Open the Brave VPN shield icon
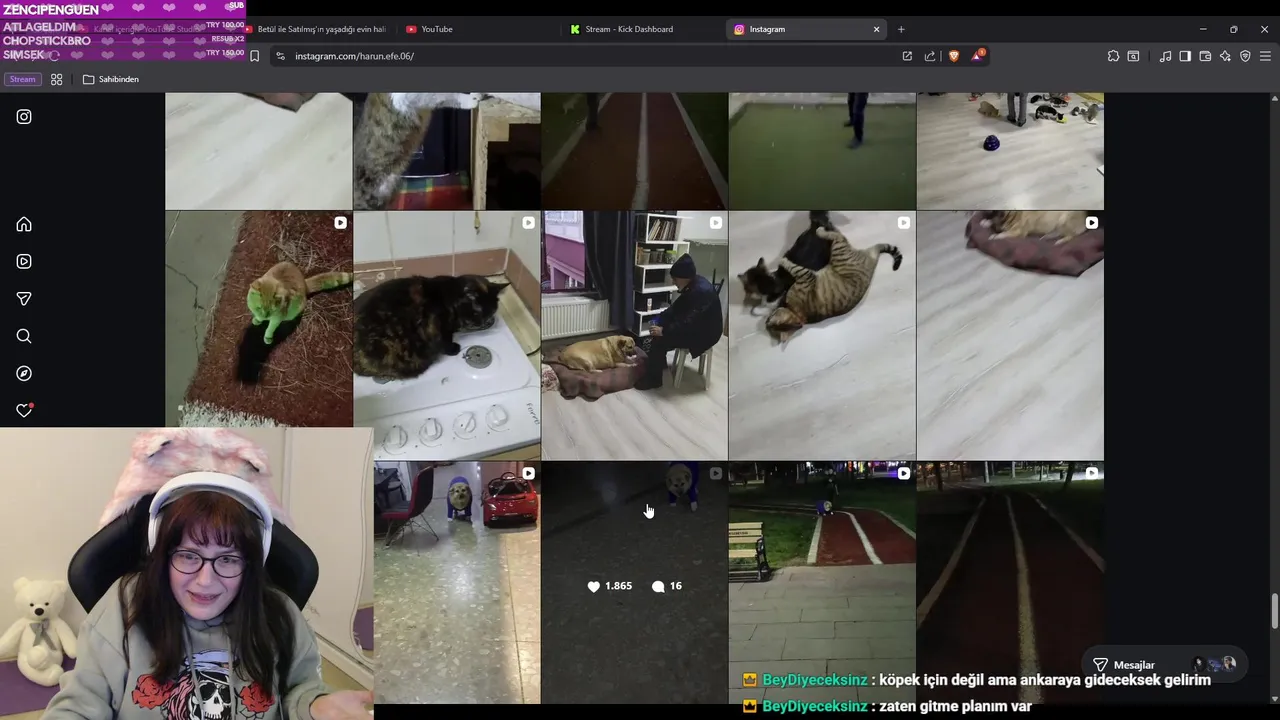Screen dimensions: 1280x720 click(1245, 56)
